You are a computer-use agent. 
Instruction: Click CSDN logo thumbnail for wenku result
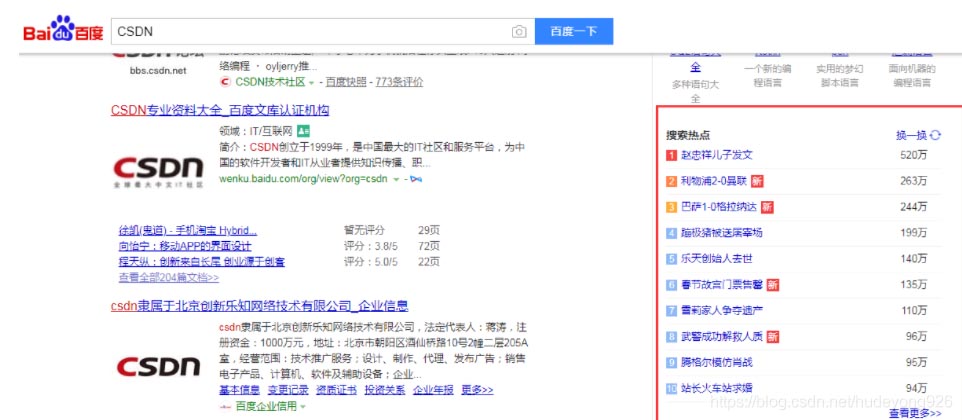[x=158, y=168]
